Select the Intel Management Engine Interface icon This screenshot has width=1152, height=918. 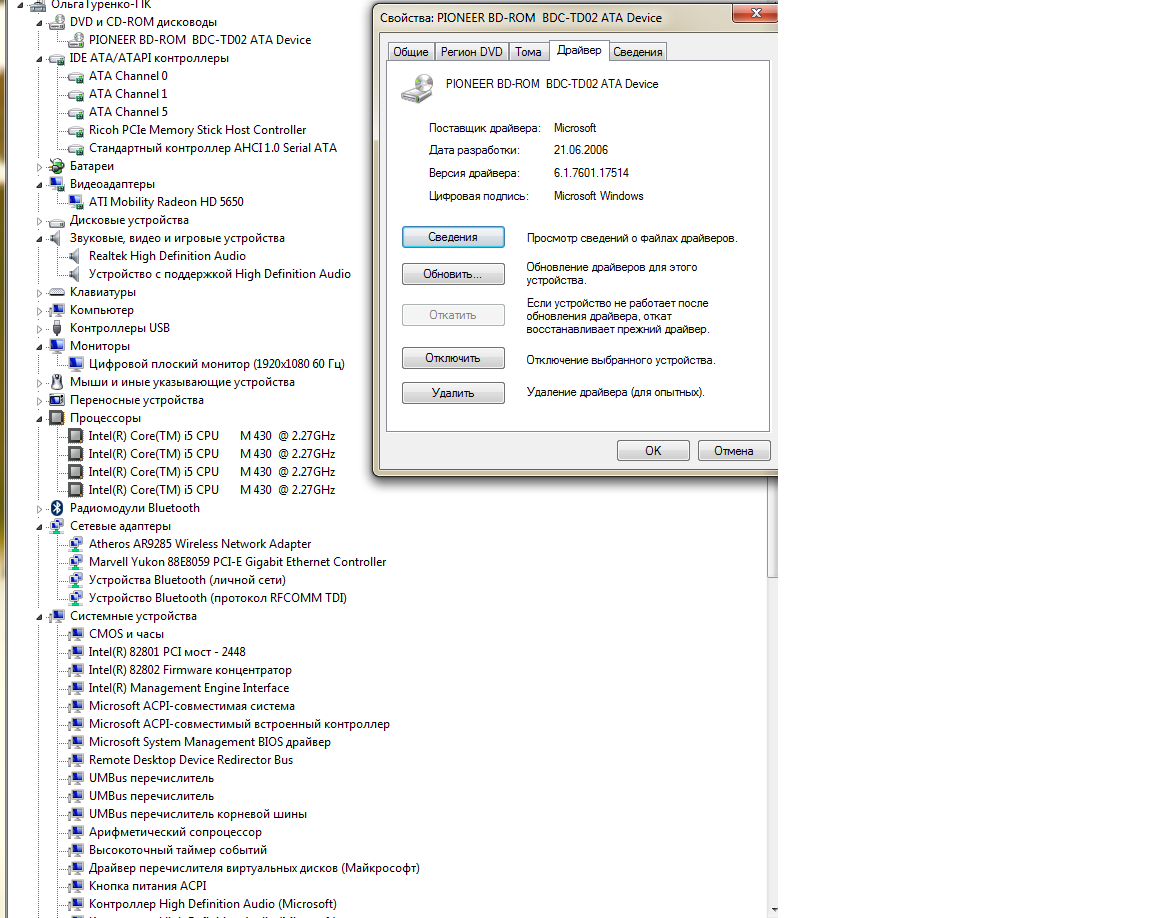coord(76,688)
